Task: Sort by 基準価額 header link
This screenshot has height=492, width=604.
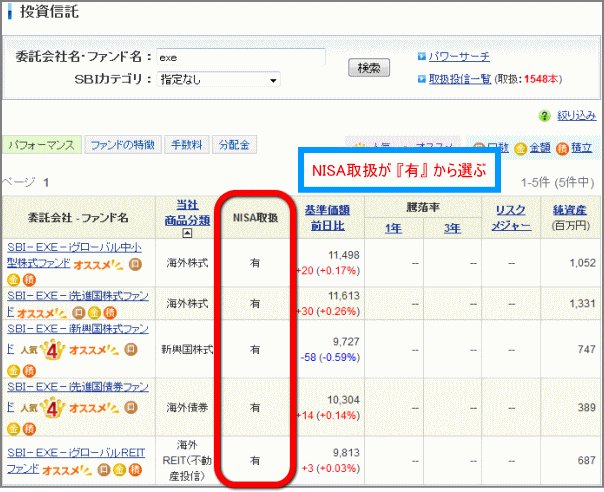Action: [x=327, y=210]
